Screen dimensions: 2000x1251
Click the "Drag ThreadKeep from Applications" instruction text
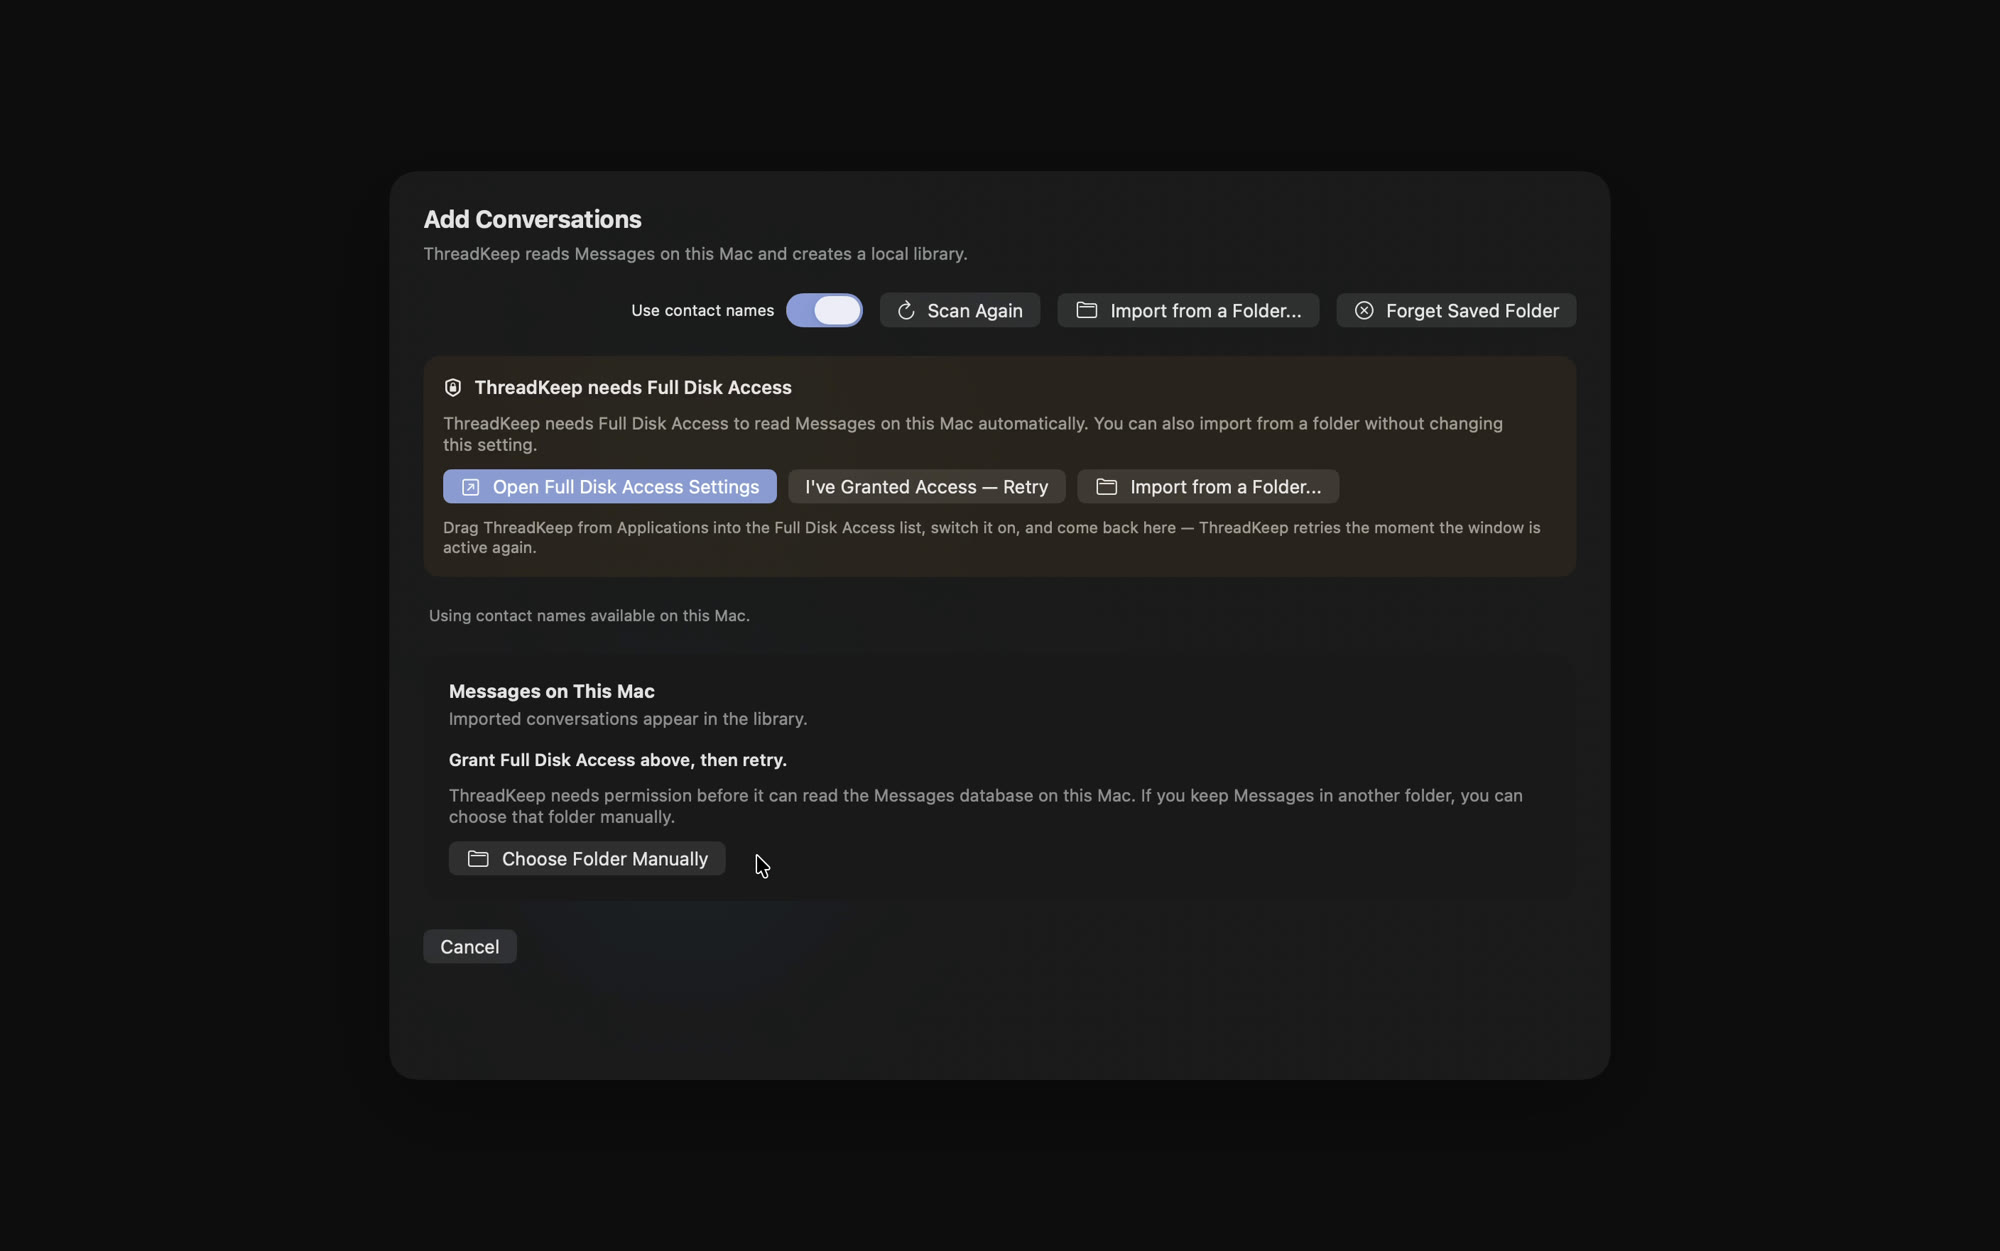pyautogui.click(x=991, y=537)
